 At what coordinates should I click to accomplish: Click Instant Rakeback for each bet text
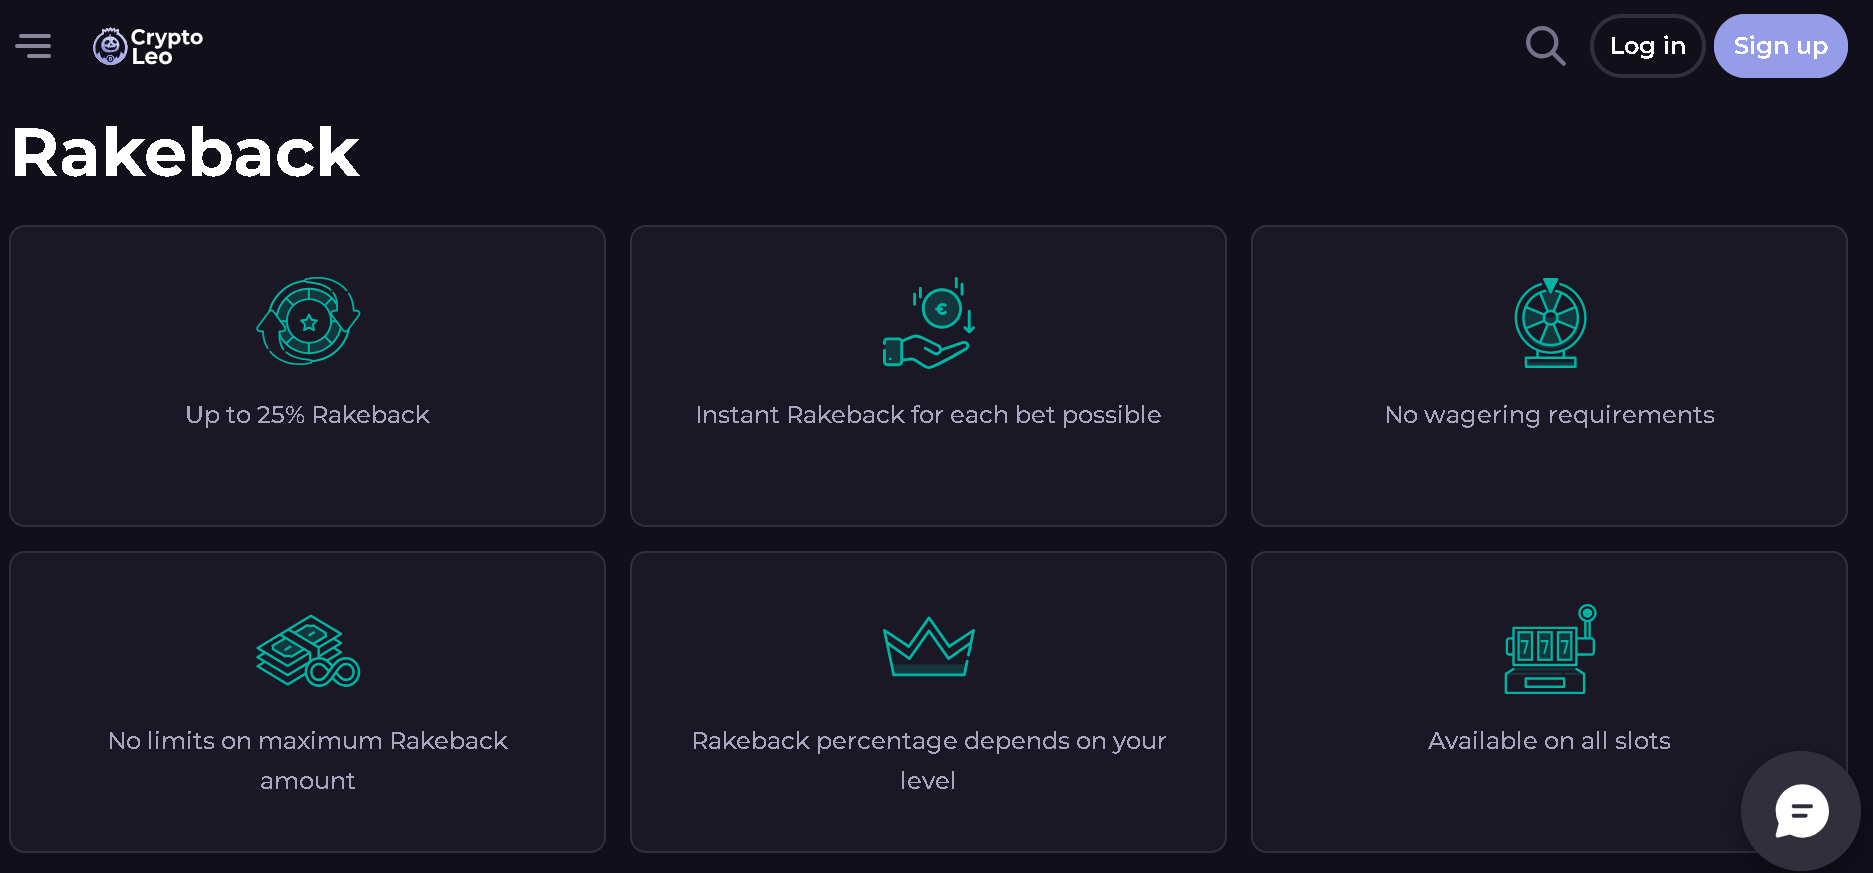coord(928,415)
